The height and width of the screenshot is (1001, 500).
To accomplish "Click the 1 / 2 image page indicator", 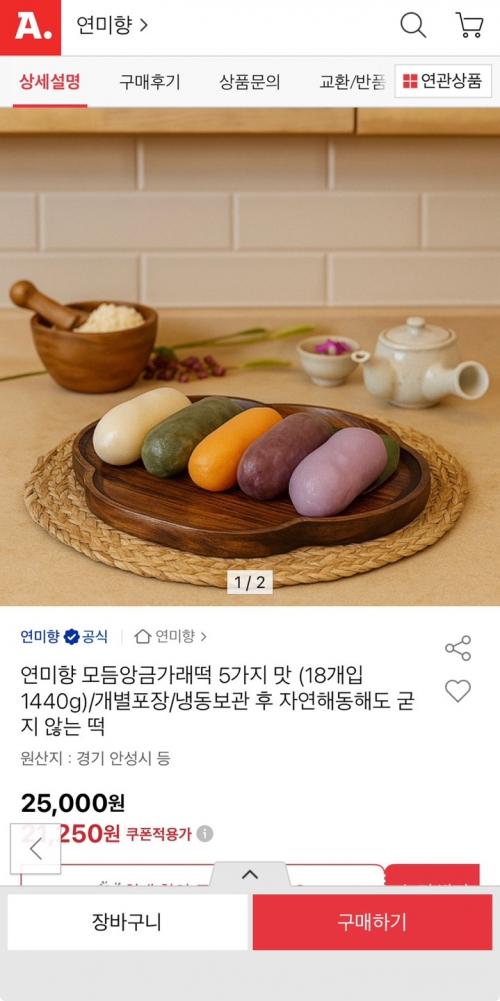I will 250,582.
